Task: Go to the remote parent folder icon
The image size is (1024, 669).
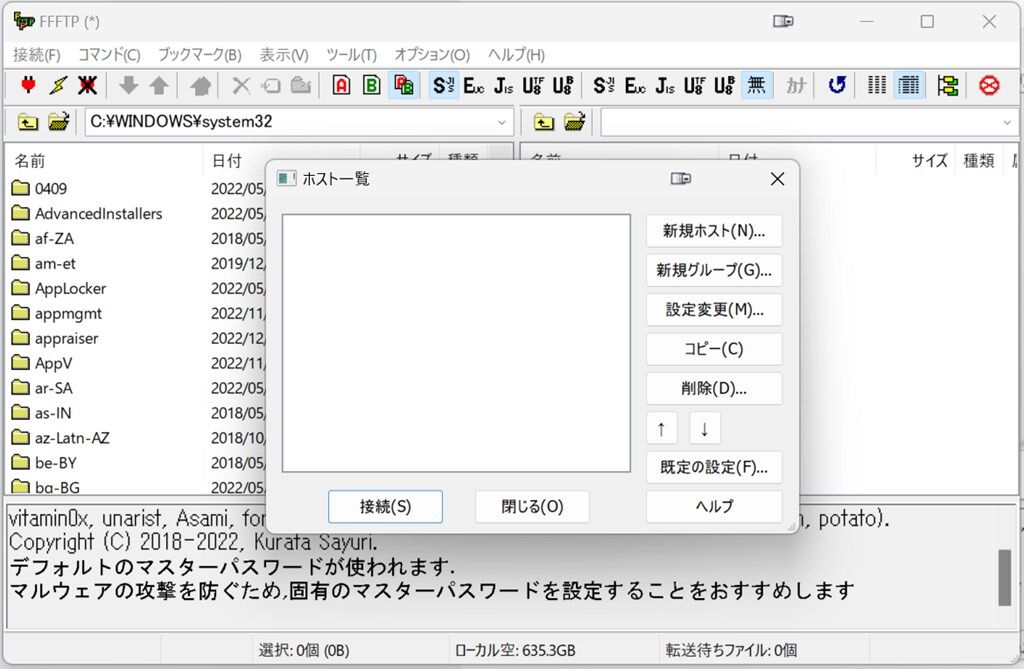Action: click(x=543, y=122)
